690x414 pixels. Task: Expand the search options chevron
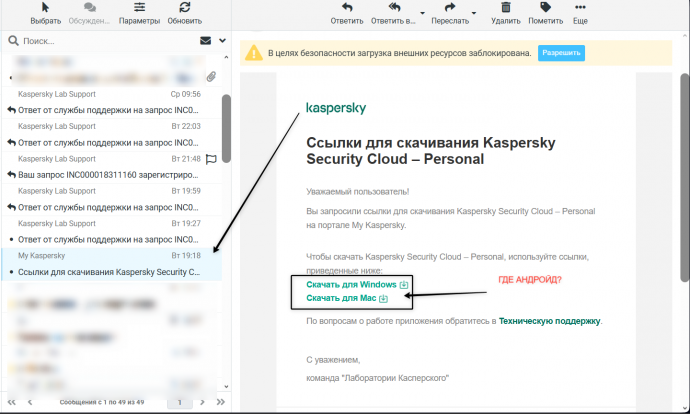(x=219, y=41)
